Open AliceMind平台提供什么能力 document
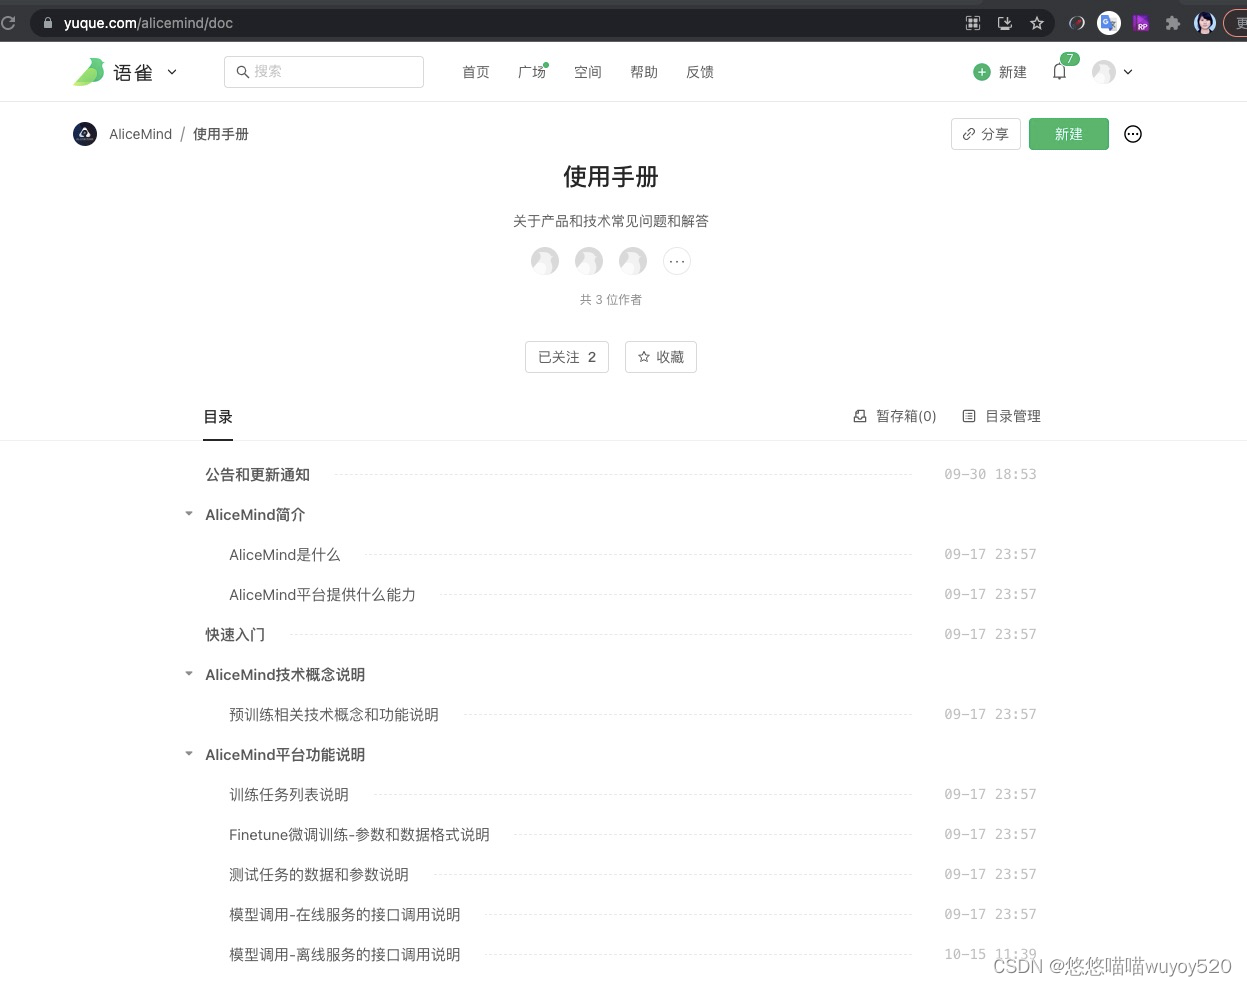 click(x=322, y=595)
